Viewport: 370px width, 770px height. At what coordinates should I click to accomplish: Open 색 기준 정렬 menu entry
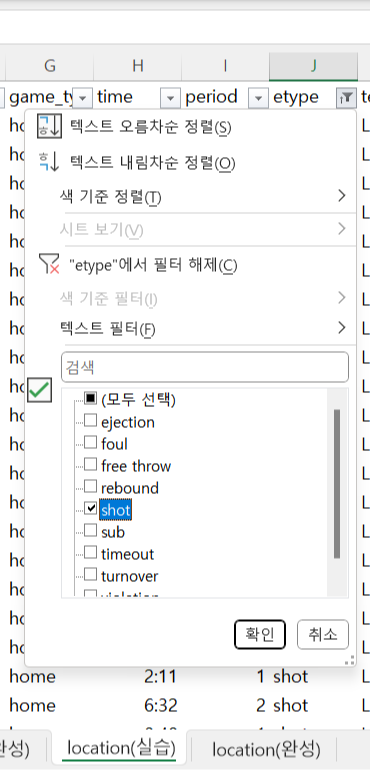coord(191,197)
